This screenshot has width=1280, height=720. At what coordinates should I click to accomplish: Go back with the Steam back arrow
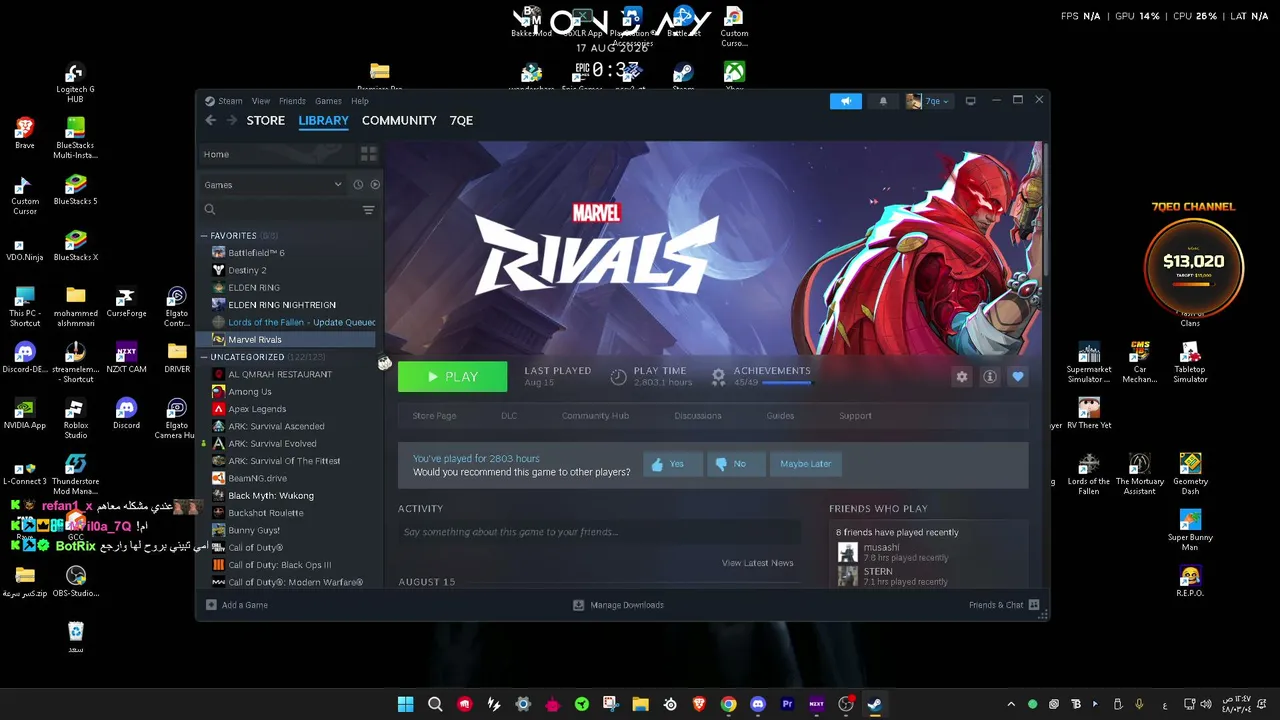(x=210, y=120)
